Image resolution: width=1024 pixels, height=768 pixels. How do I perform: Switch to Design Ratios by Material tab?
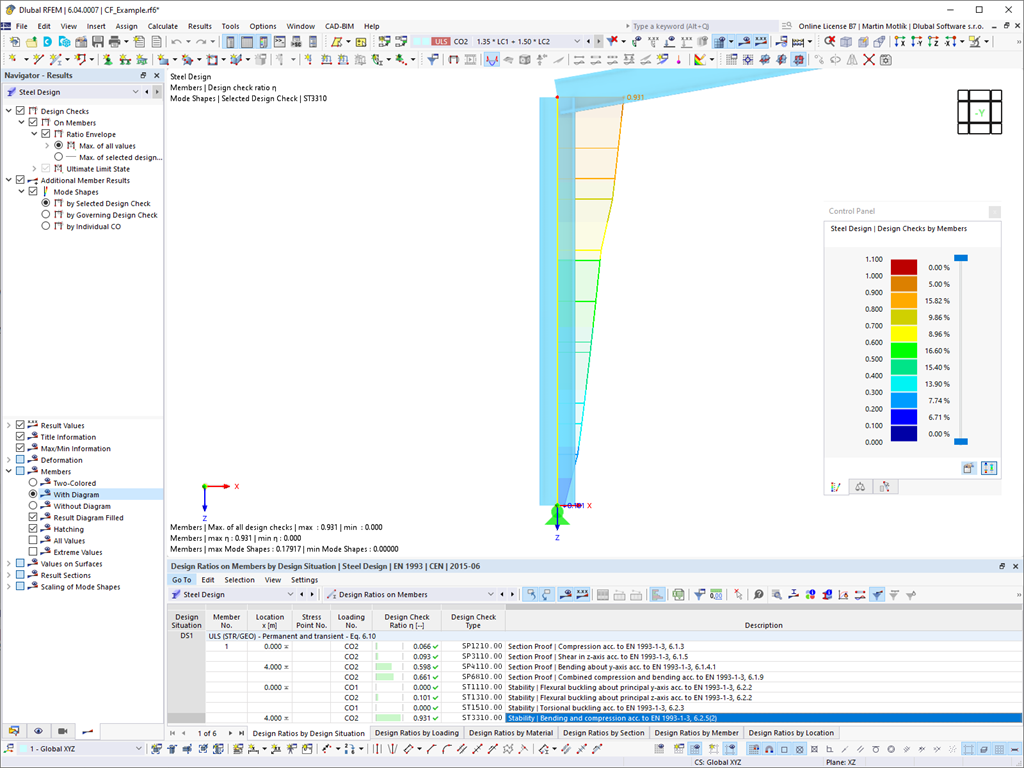coord(511,733)
